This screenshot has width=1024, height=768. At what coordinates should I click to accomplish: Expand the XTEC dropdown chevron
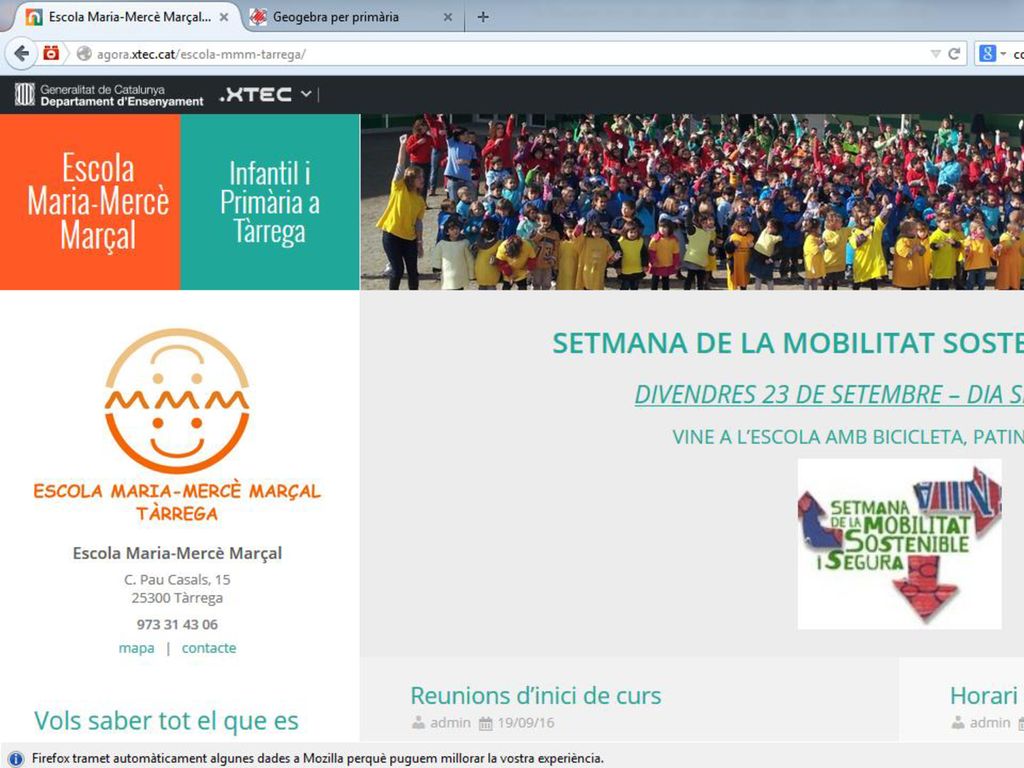tap(306, 94)
